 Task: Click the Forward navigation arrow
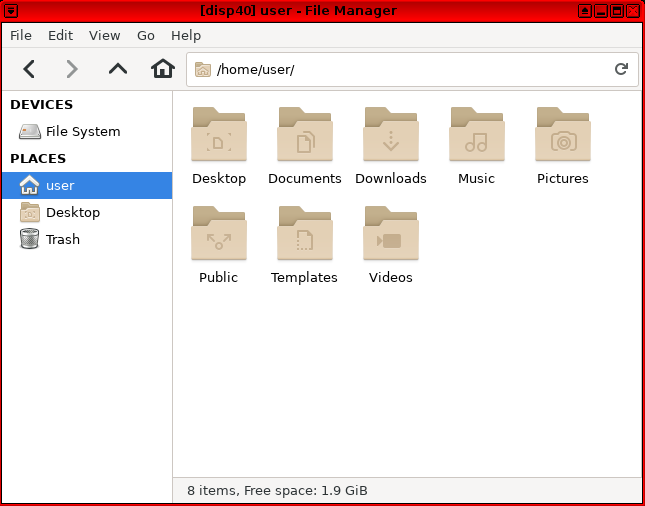pos(72,69)
